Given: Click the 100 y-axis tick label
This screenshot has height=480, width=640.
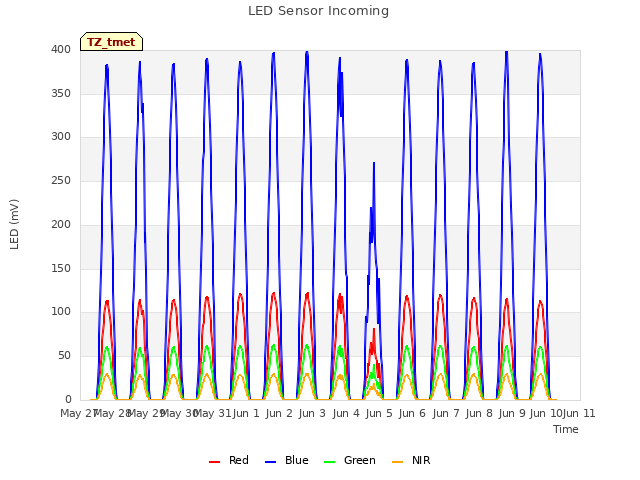Looking at the screenshot, I should click(61, 312).
